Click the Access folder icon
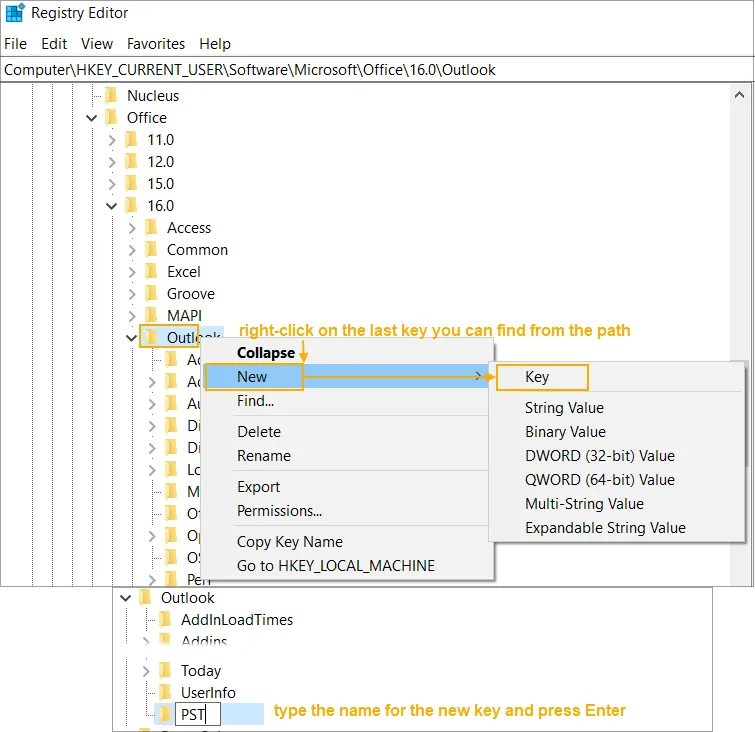 (x=151, y=227)
